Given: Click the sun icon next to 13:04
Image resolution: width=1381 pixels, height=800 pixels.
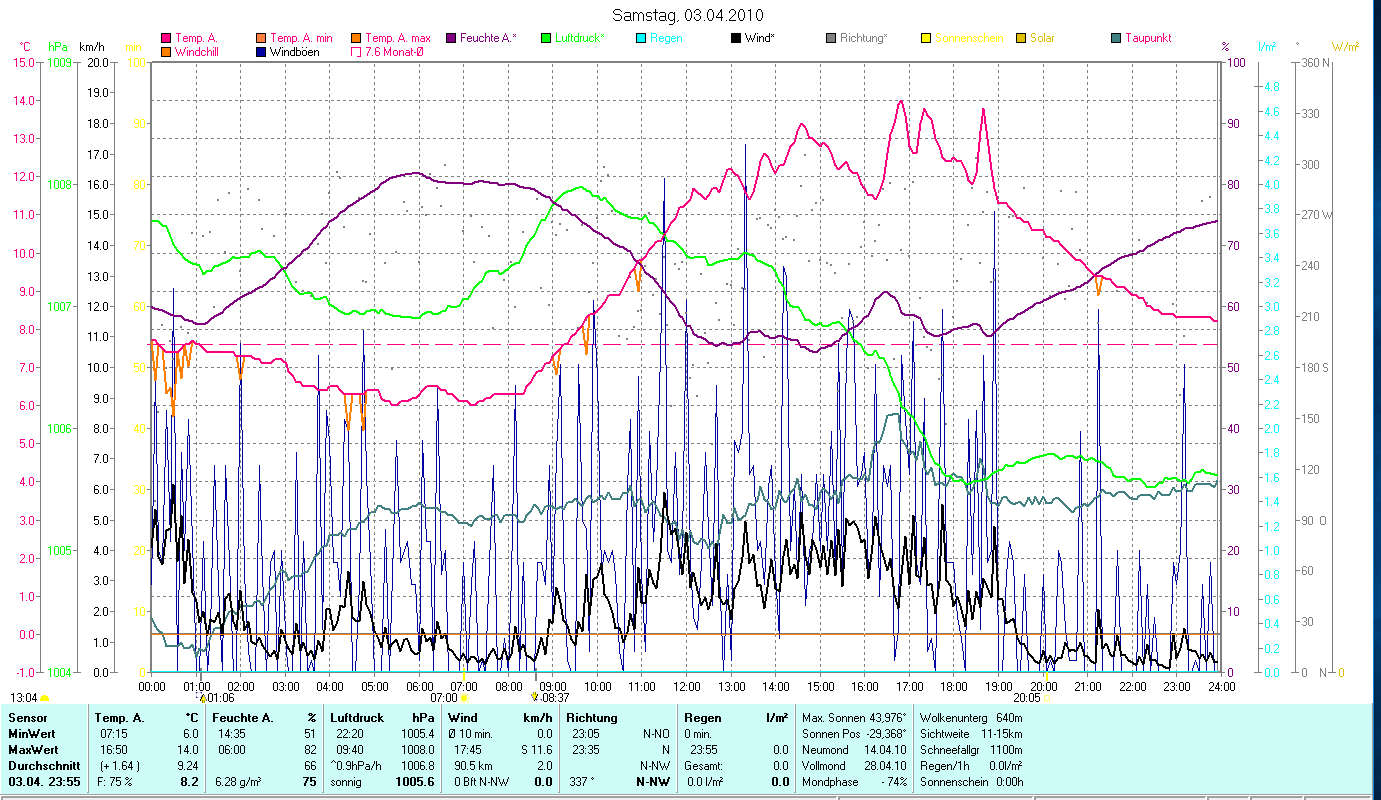Looking at the screenshot, I should click(x=44, y=697).
